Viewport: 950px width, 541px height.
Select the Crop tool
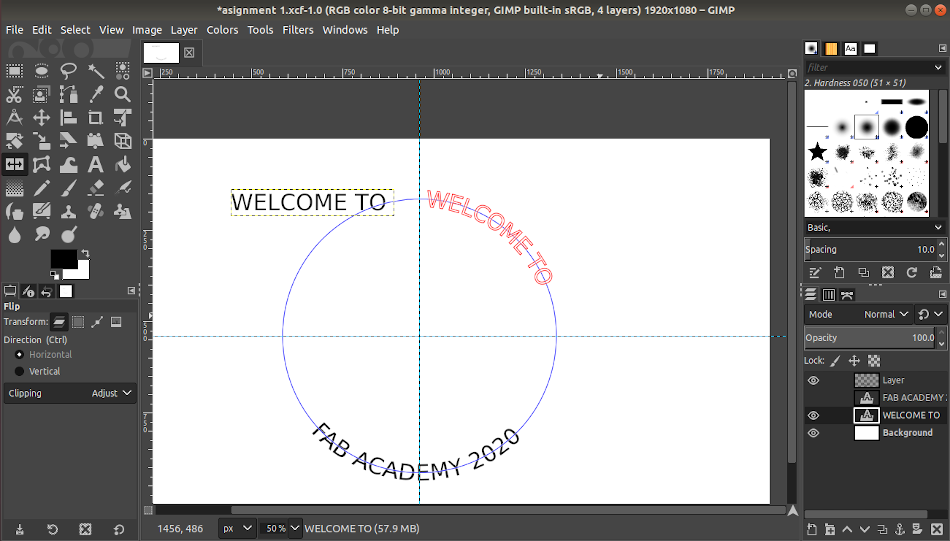click(x=96, y=118)
